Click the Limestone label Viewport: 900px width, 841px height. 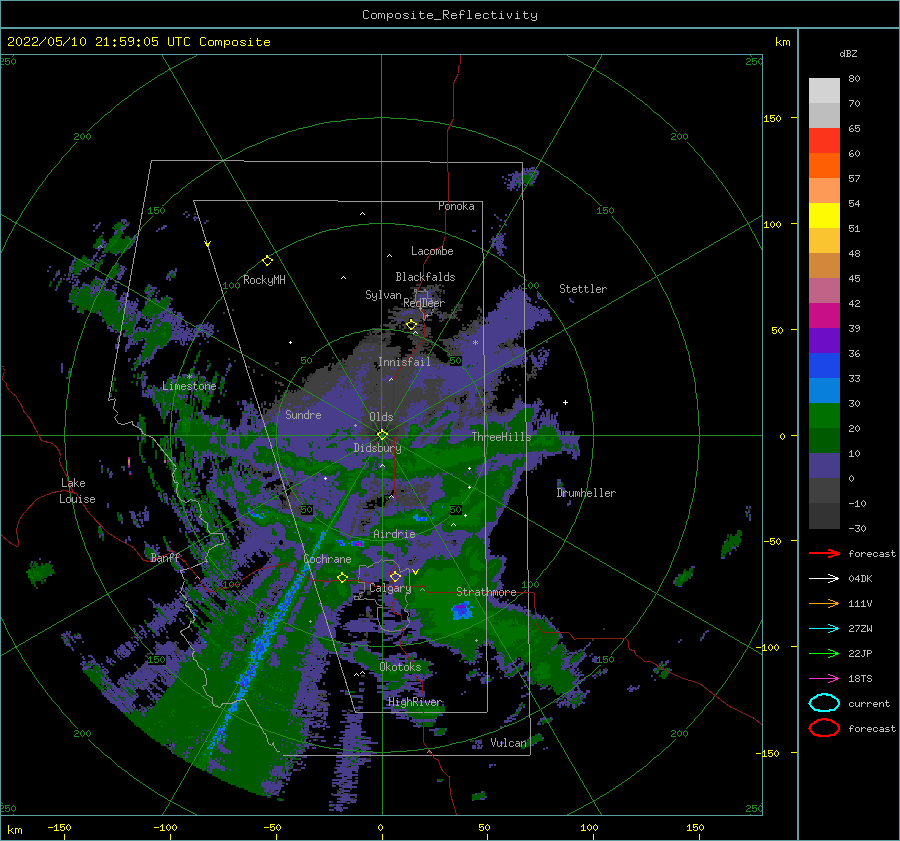pos(189,386)
